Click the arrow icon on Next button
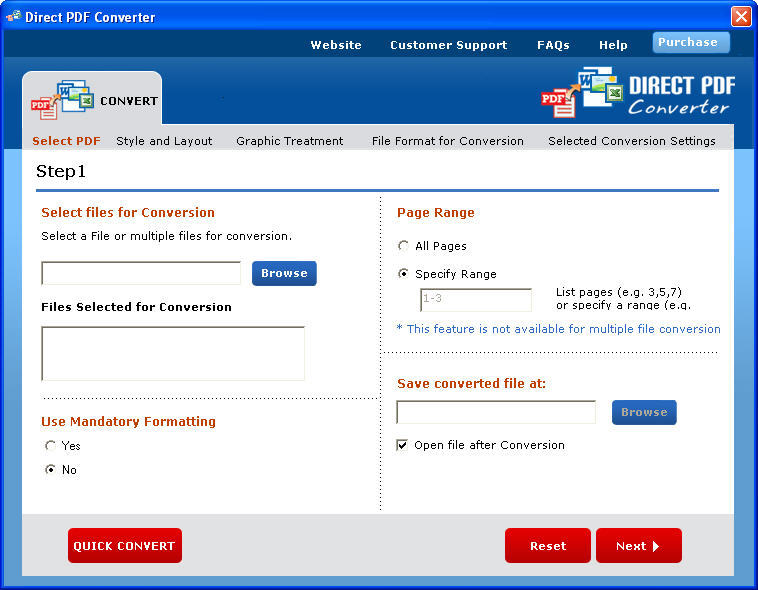Screen dimensions: 758x590 pos(656,546)
